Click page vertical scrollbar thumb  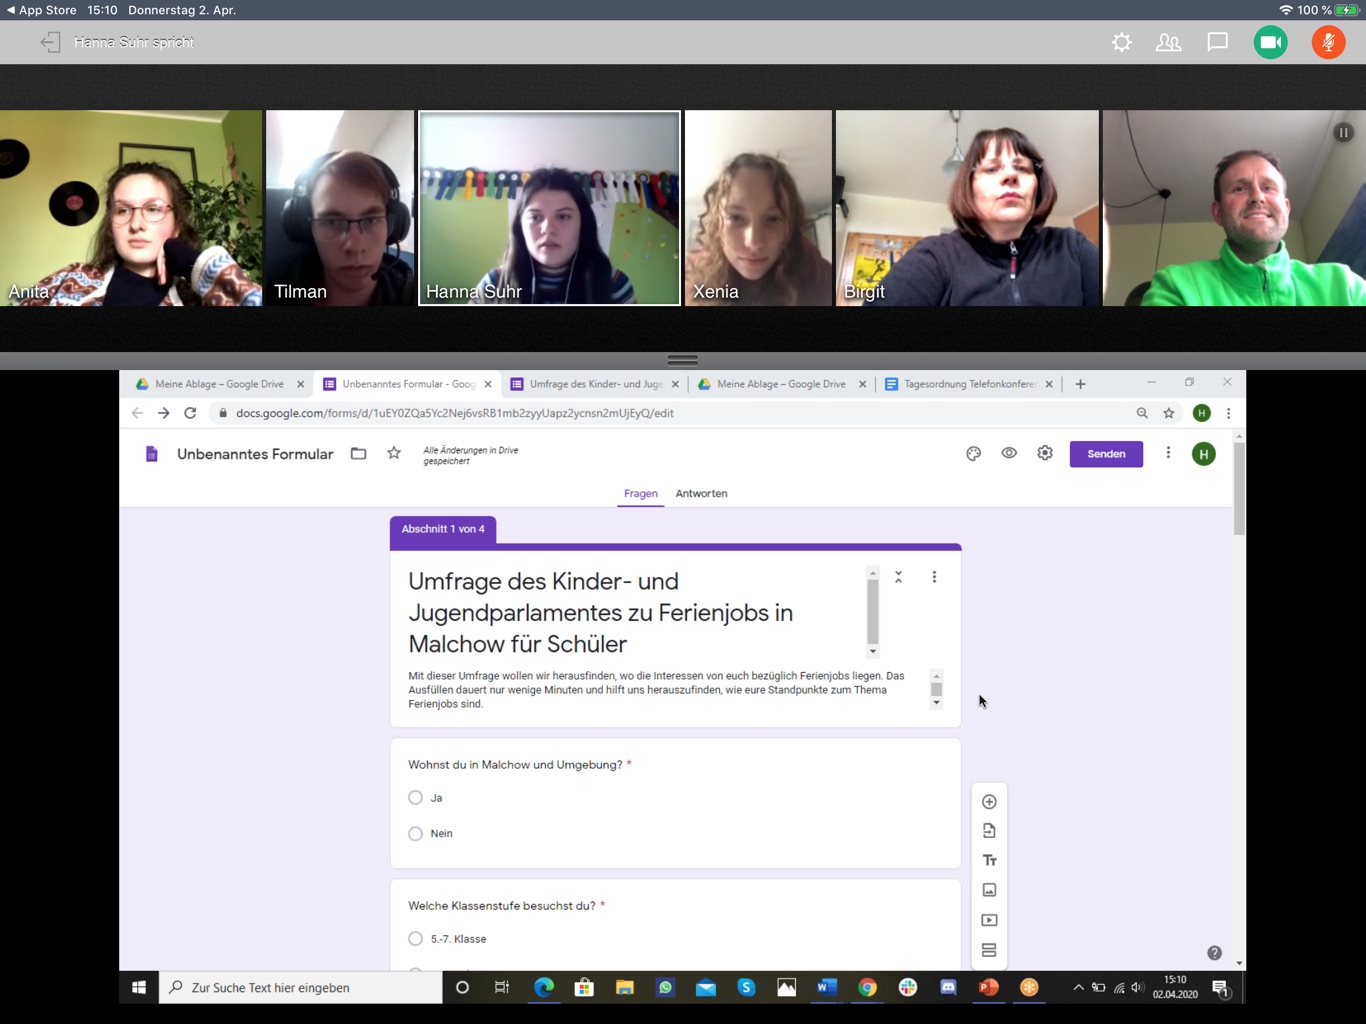coord(1240,489)
